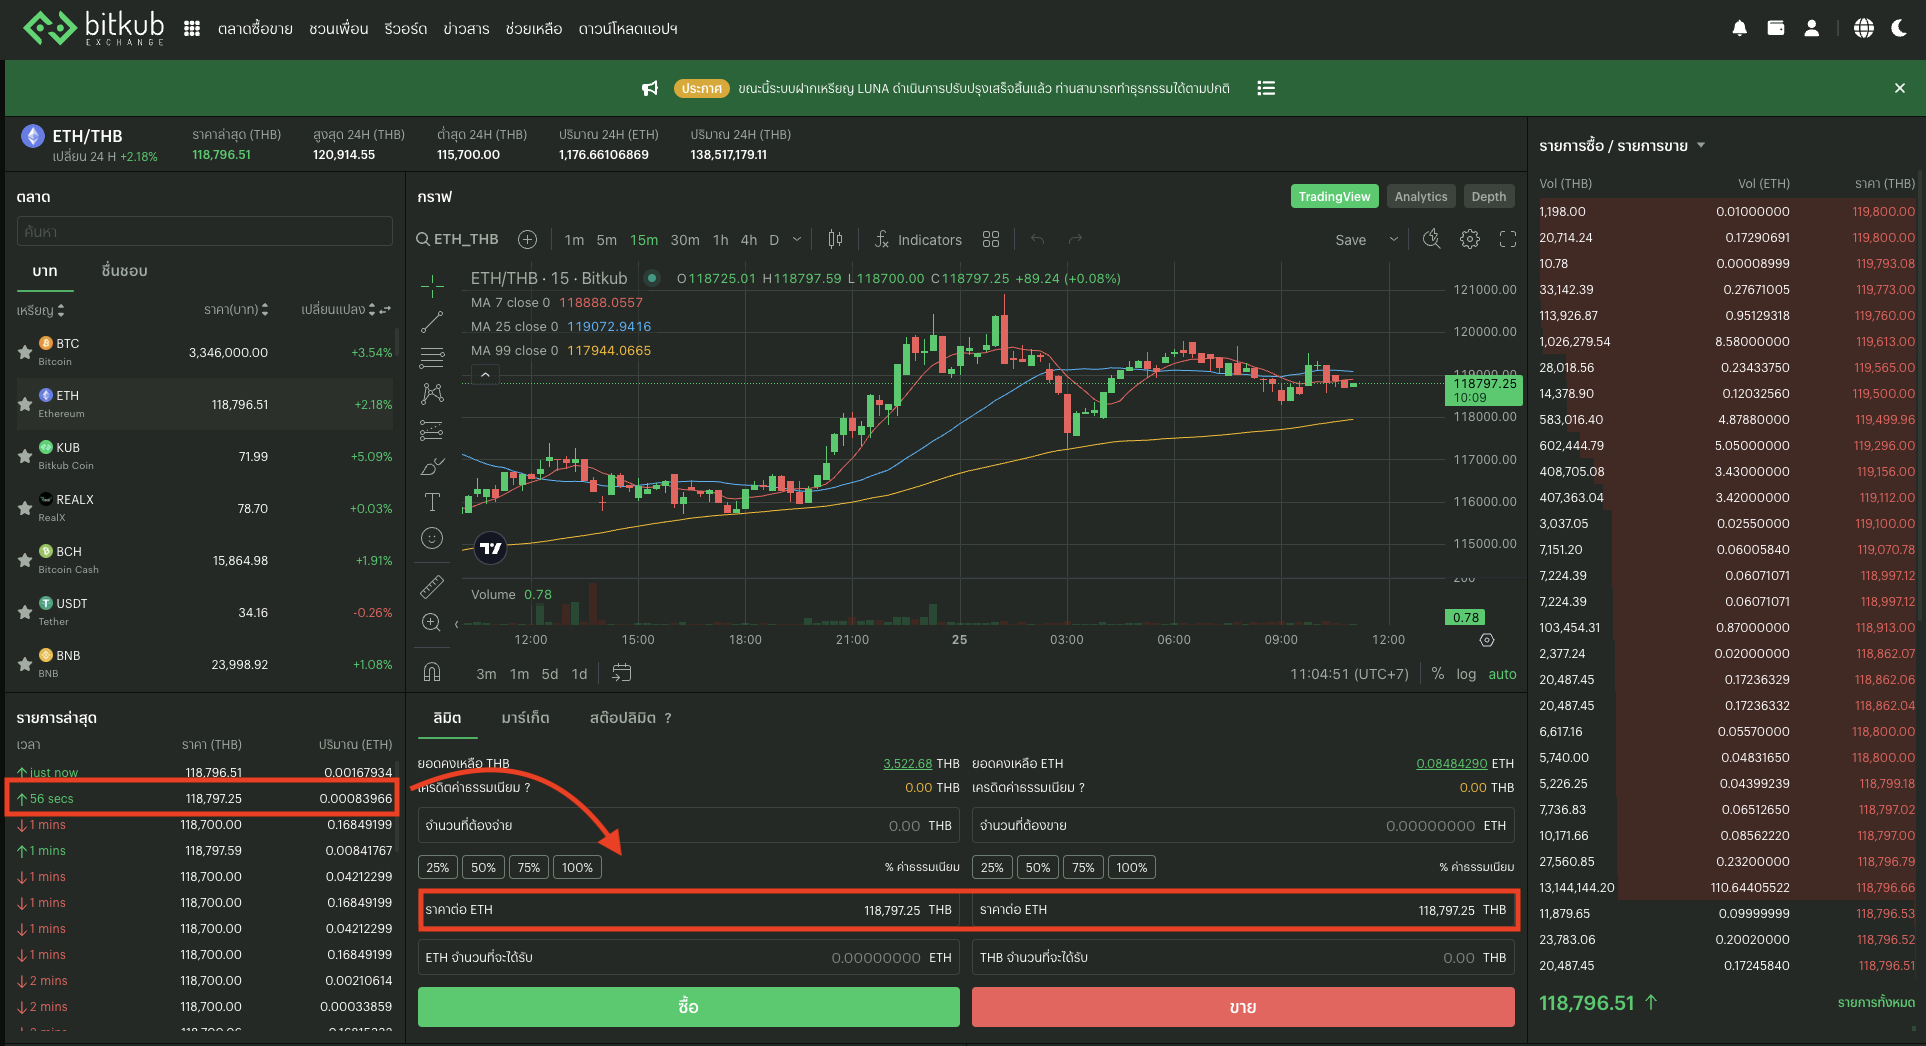Open chart layout templates grid icon
1926x1046 pixels.
click(x=991, y=239)
